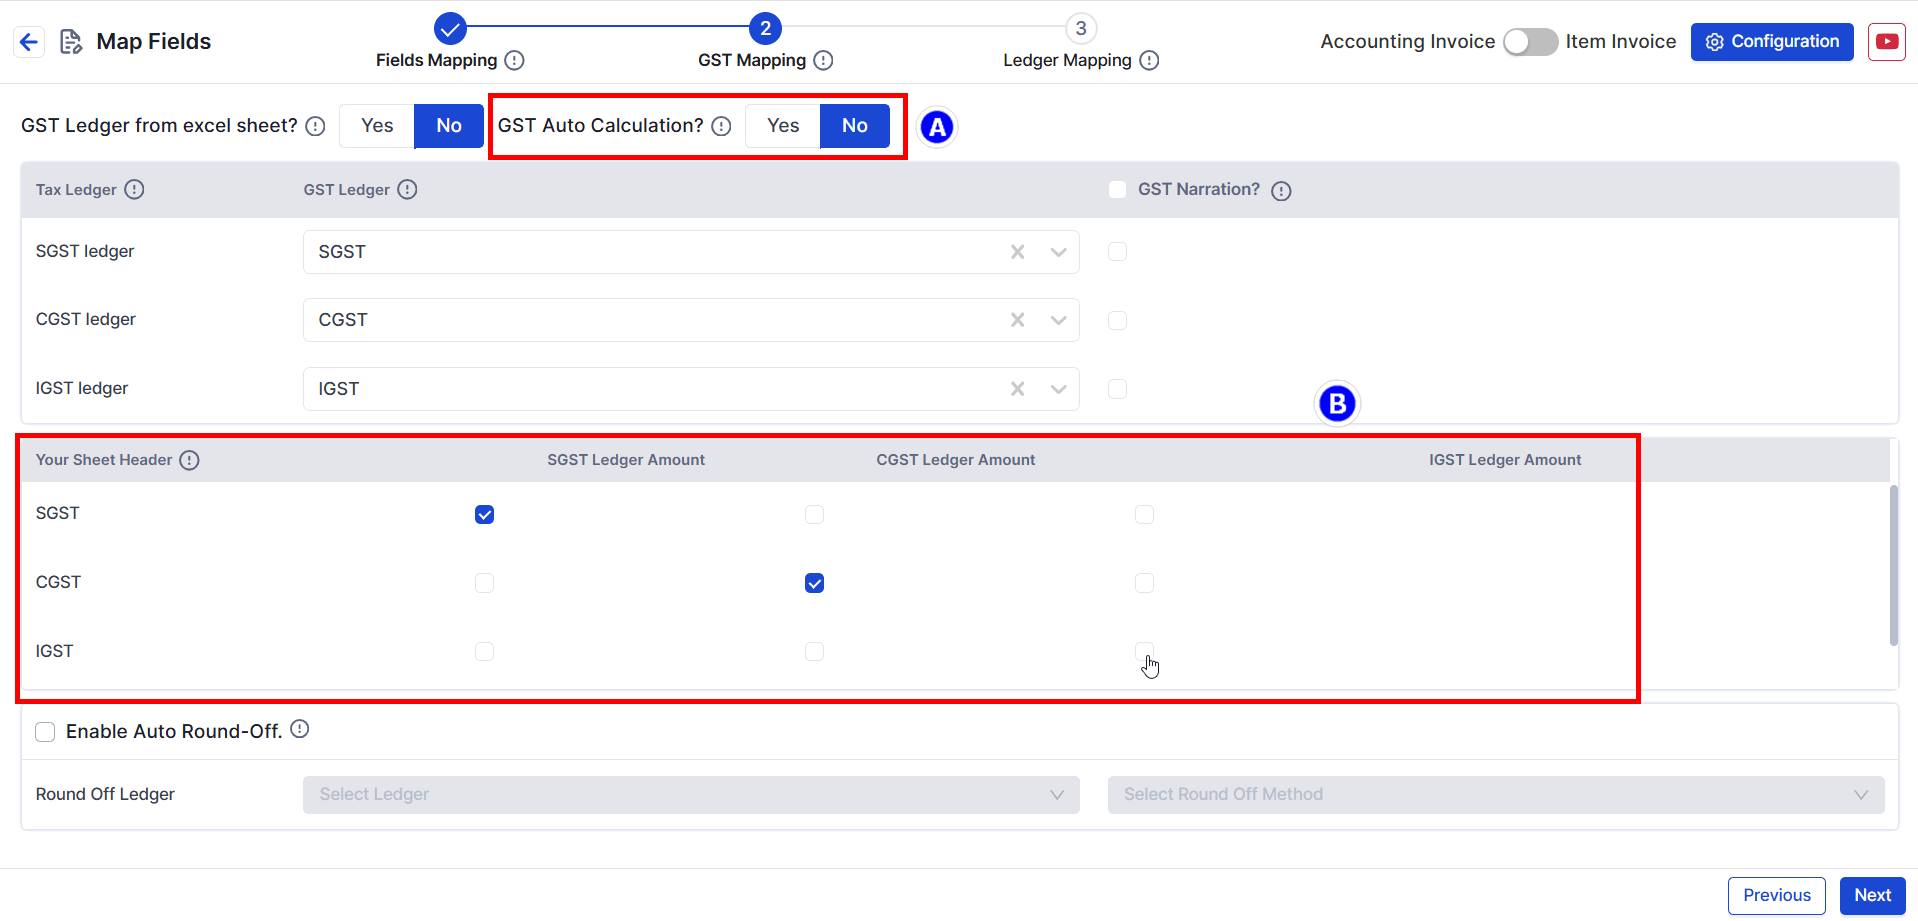Open Select Round Off Method dropdown
The image size is (1918, 921).
tap(1496, 795)
